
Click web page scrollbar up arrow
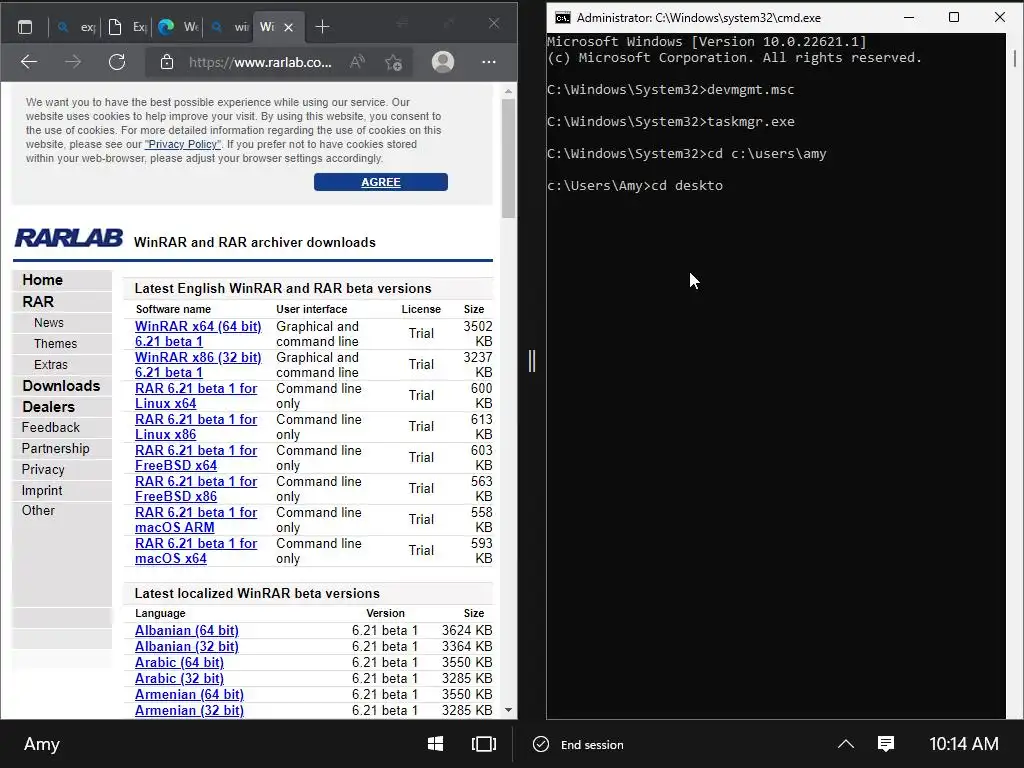(x=508, y=92)
